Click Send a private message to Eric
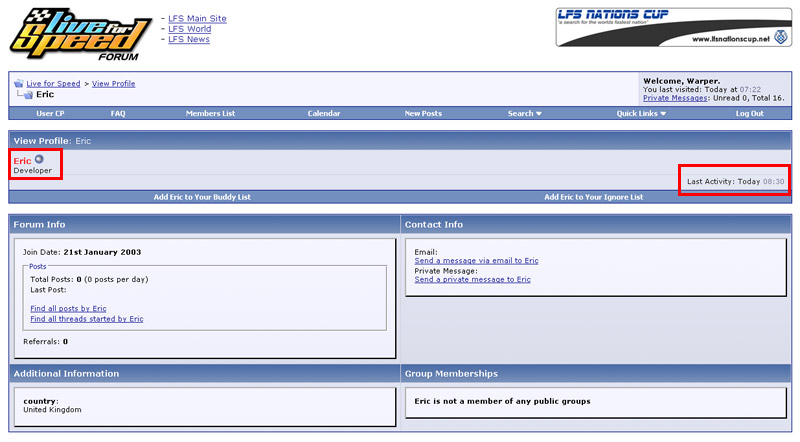This screenshot has height=442, width=800. tap(472, 280)
